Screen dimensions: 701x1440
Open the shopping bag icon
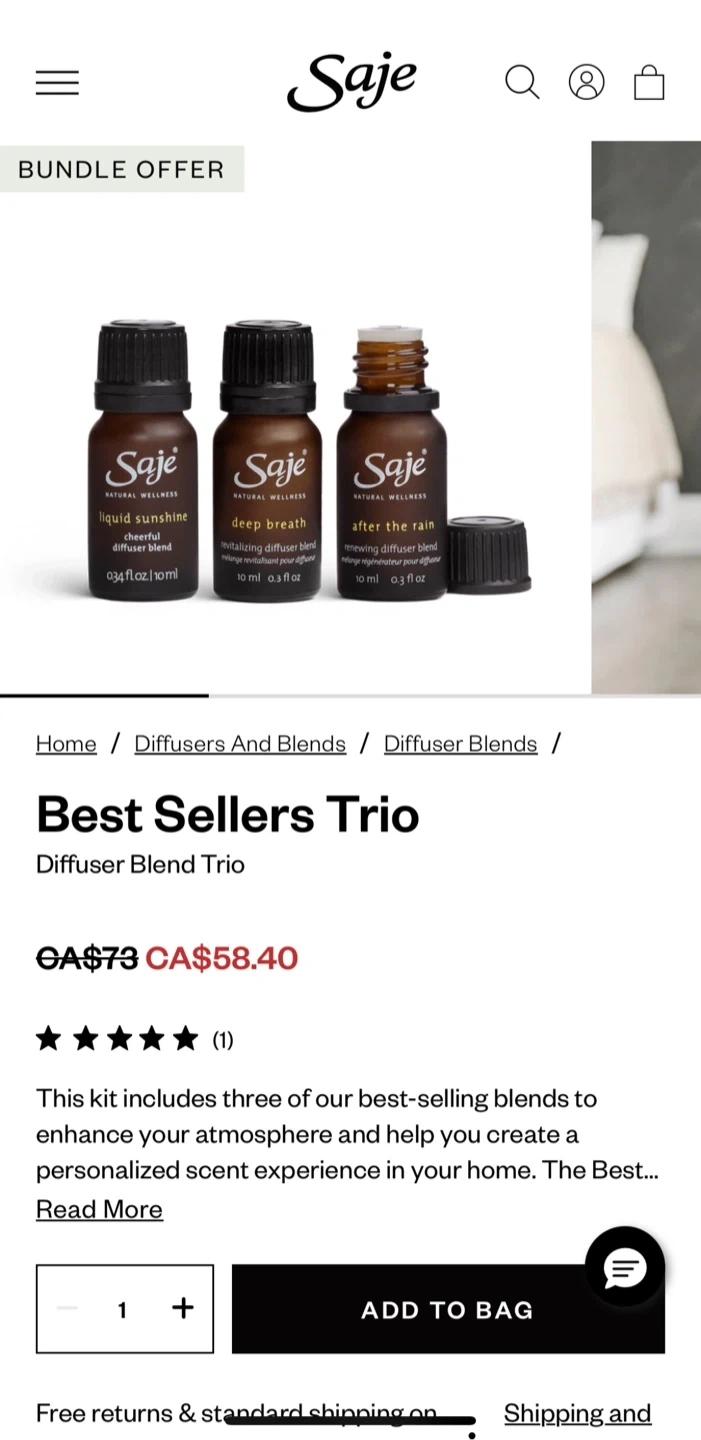point(649,82)
